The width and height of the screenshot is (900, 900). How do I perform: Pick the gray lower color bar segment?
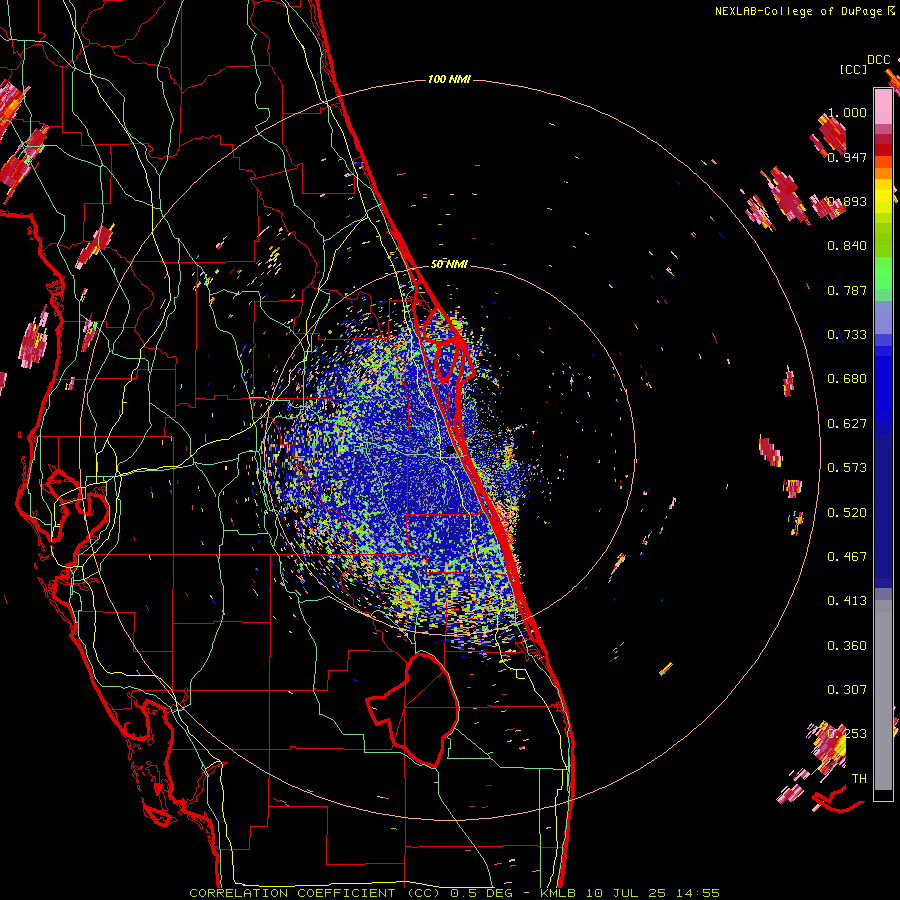click(x=883, y=695)
